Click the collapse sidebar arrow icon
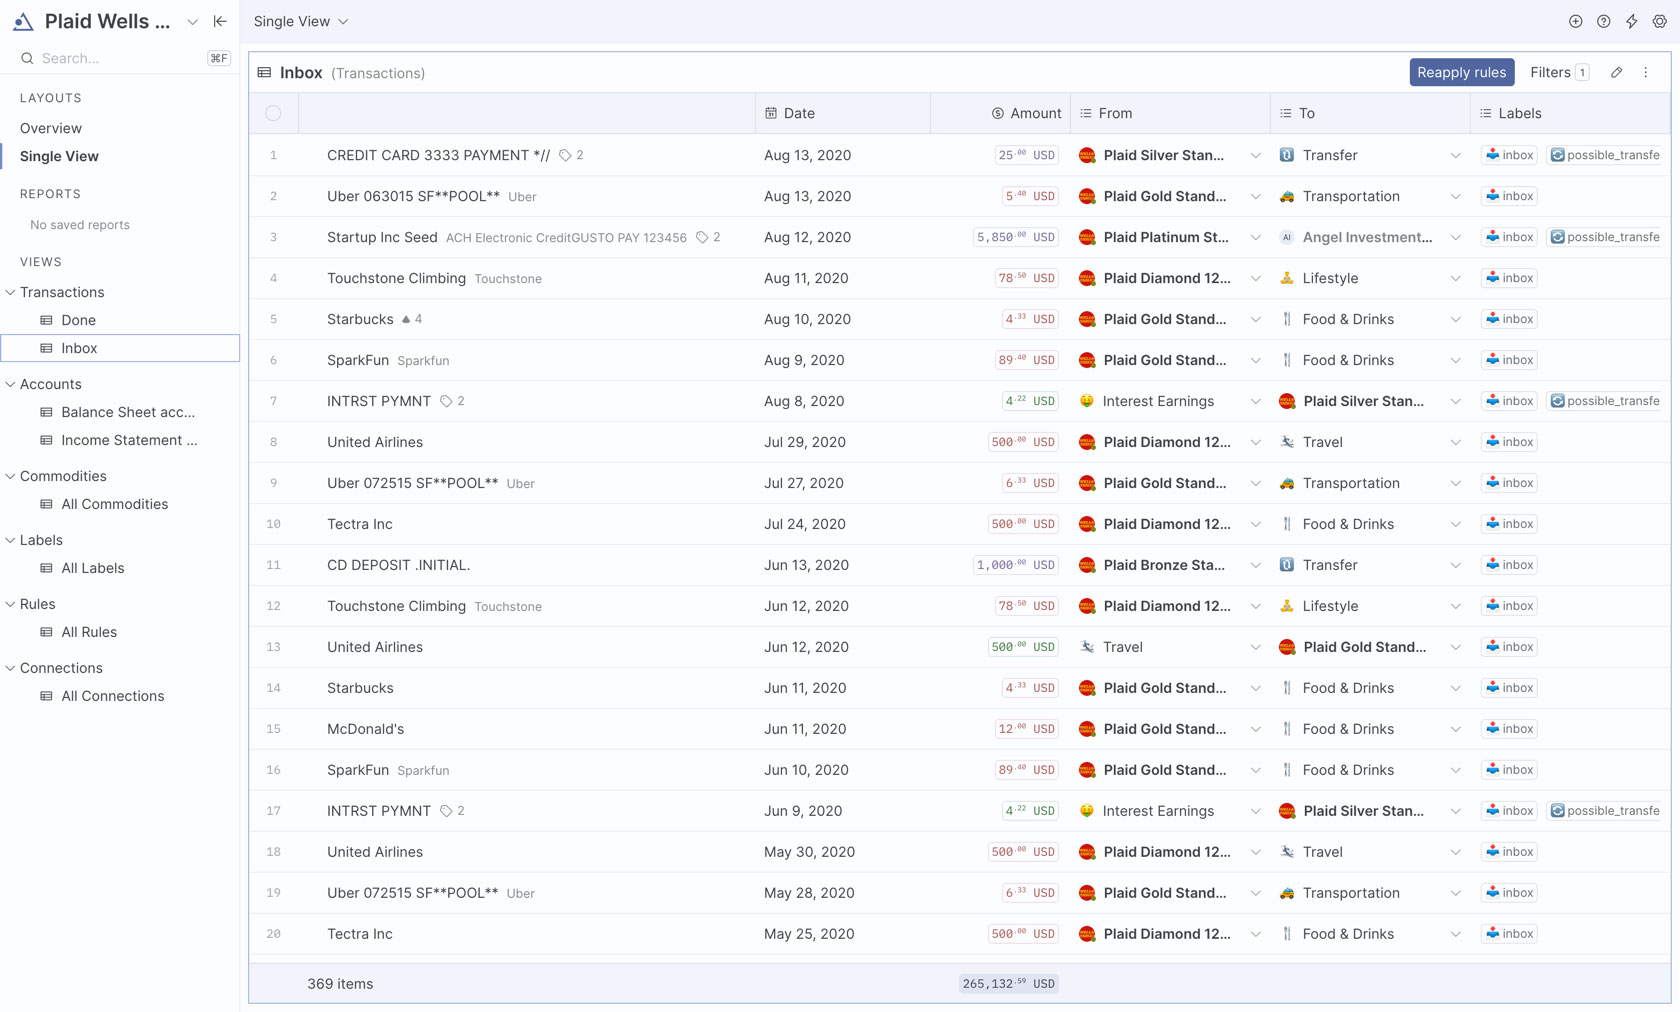Image resolution: width=1680 pixels, height=1012 pixels. (x=220, y=21)
